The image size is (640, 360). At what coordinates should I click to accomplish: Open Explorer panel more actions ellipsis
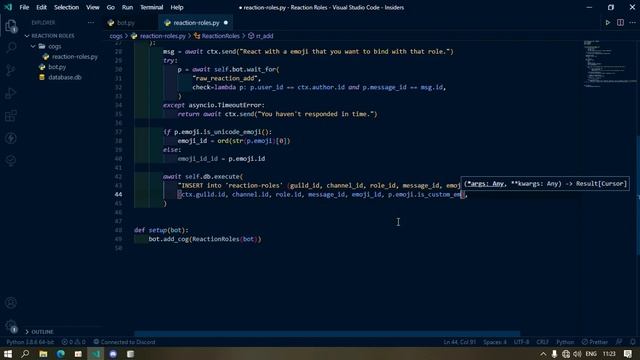pyautogui.click(x=91, y=23)
